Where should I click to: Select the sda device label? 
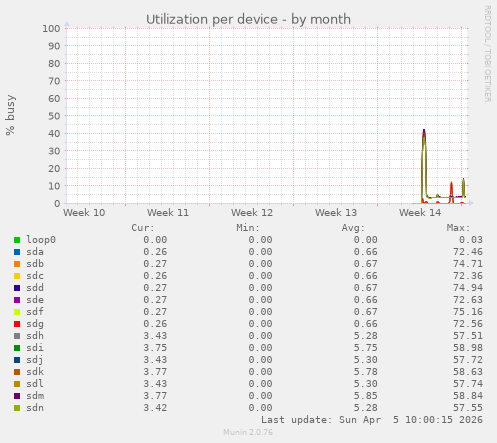click(x=35, y=252)
